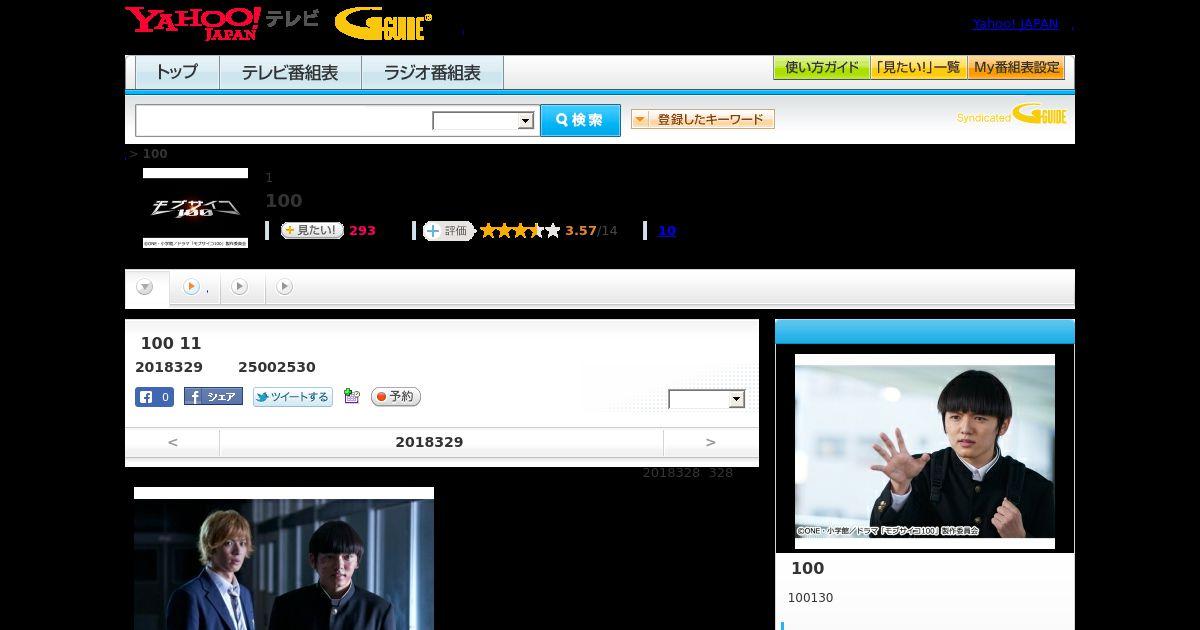This screenshot has width=1200, height=630.
Task: Switch to the テレビ番組表 tab
Action: [x=290, y=72]
